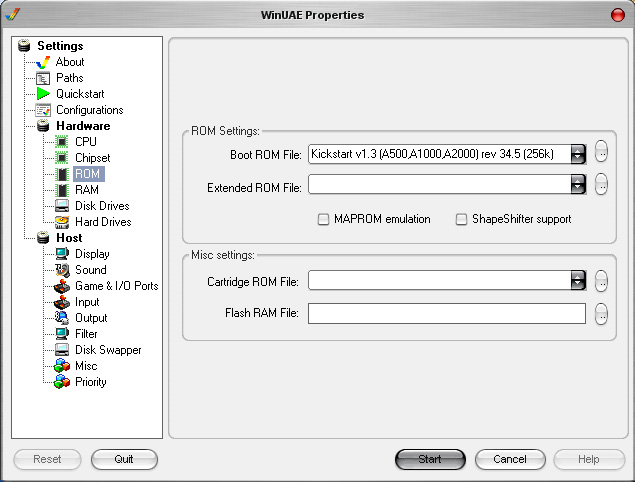The image size is (635, 482).
Task: Click the Misc colored cubes icon
Action: point(62,366)
